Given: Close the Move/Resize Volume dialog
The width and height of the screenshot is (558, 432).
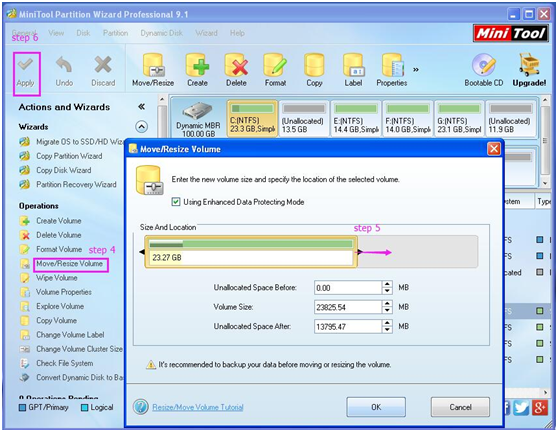Looking at the screenshot, I should click(494, 149).
